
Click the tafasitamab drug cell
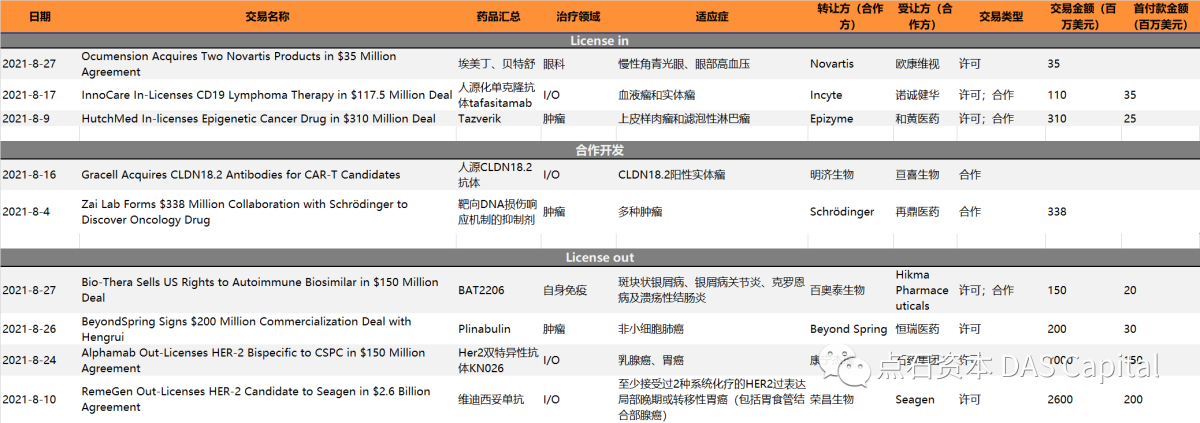[497, 95]
